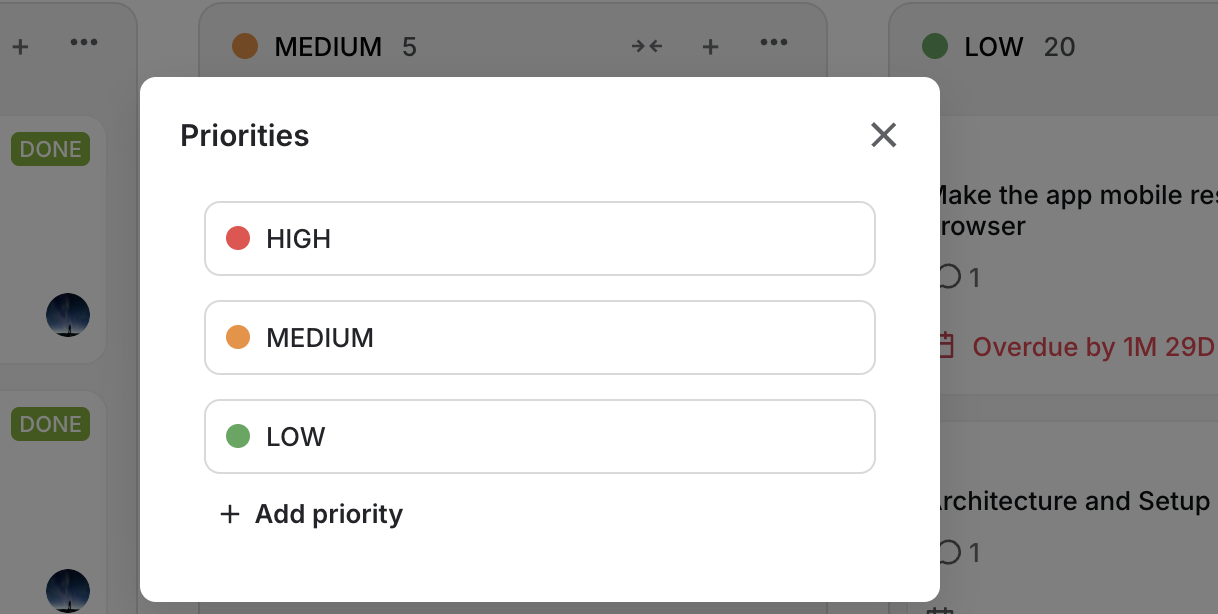Image resolution: width=1218 pixels, height=614 pixels.
Task: Close the Priorities dialog
Action: coord(883,135)
